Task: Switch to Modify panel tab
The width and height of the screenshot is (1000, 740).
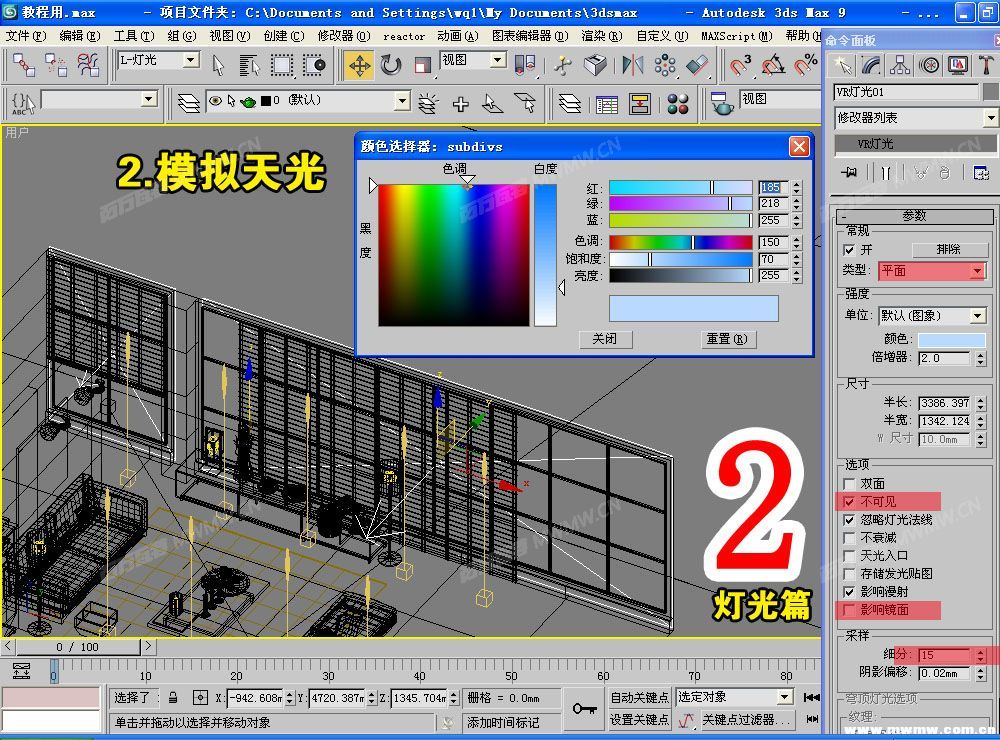Action: click(871, 65)
